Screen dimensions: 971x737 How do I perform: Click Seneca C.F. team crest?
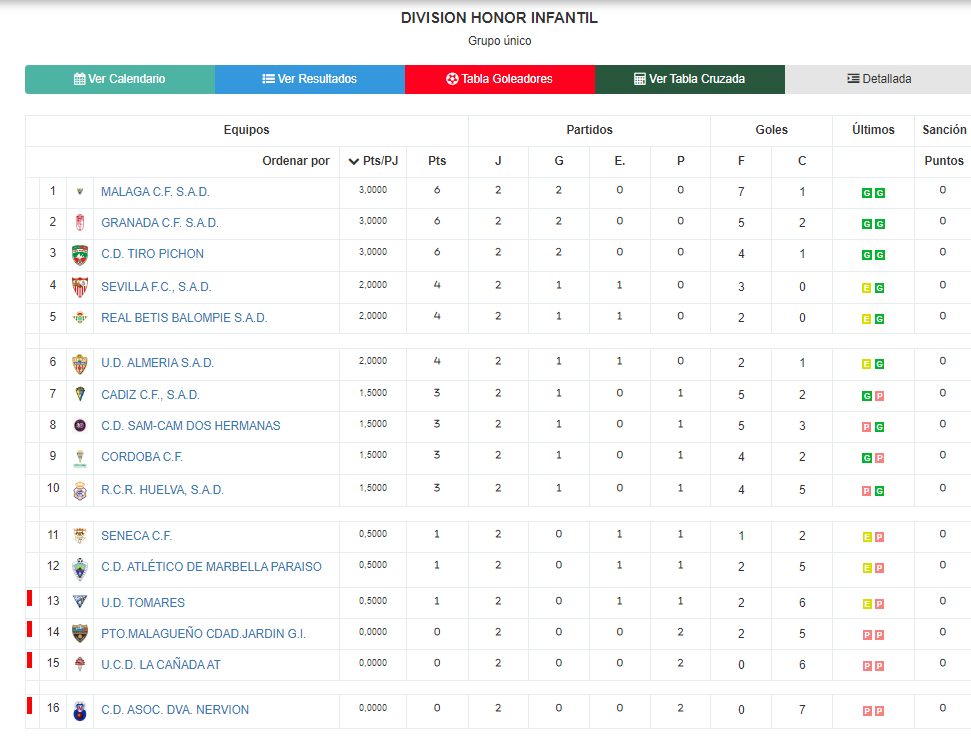pyautogui.click(x=80, y=536)
